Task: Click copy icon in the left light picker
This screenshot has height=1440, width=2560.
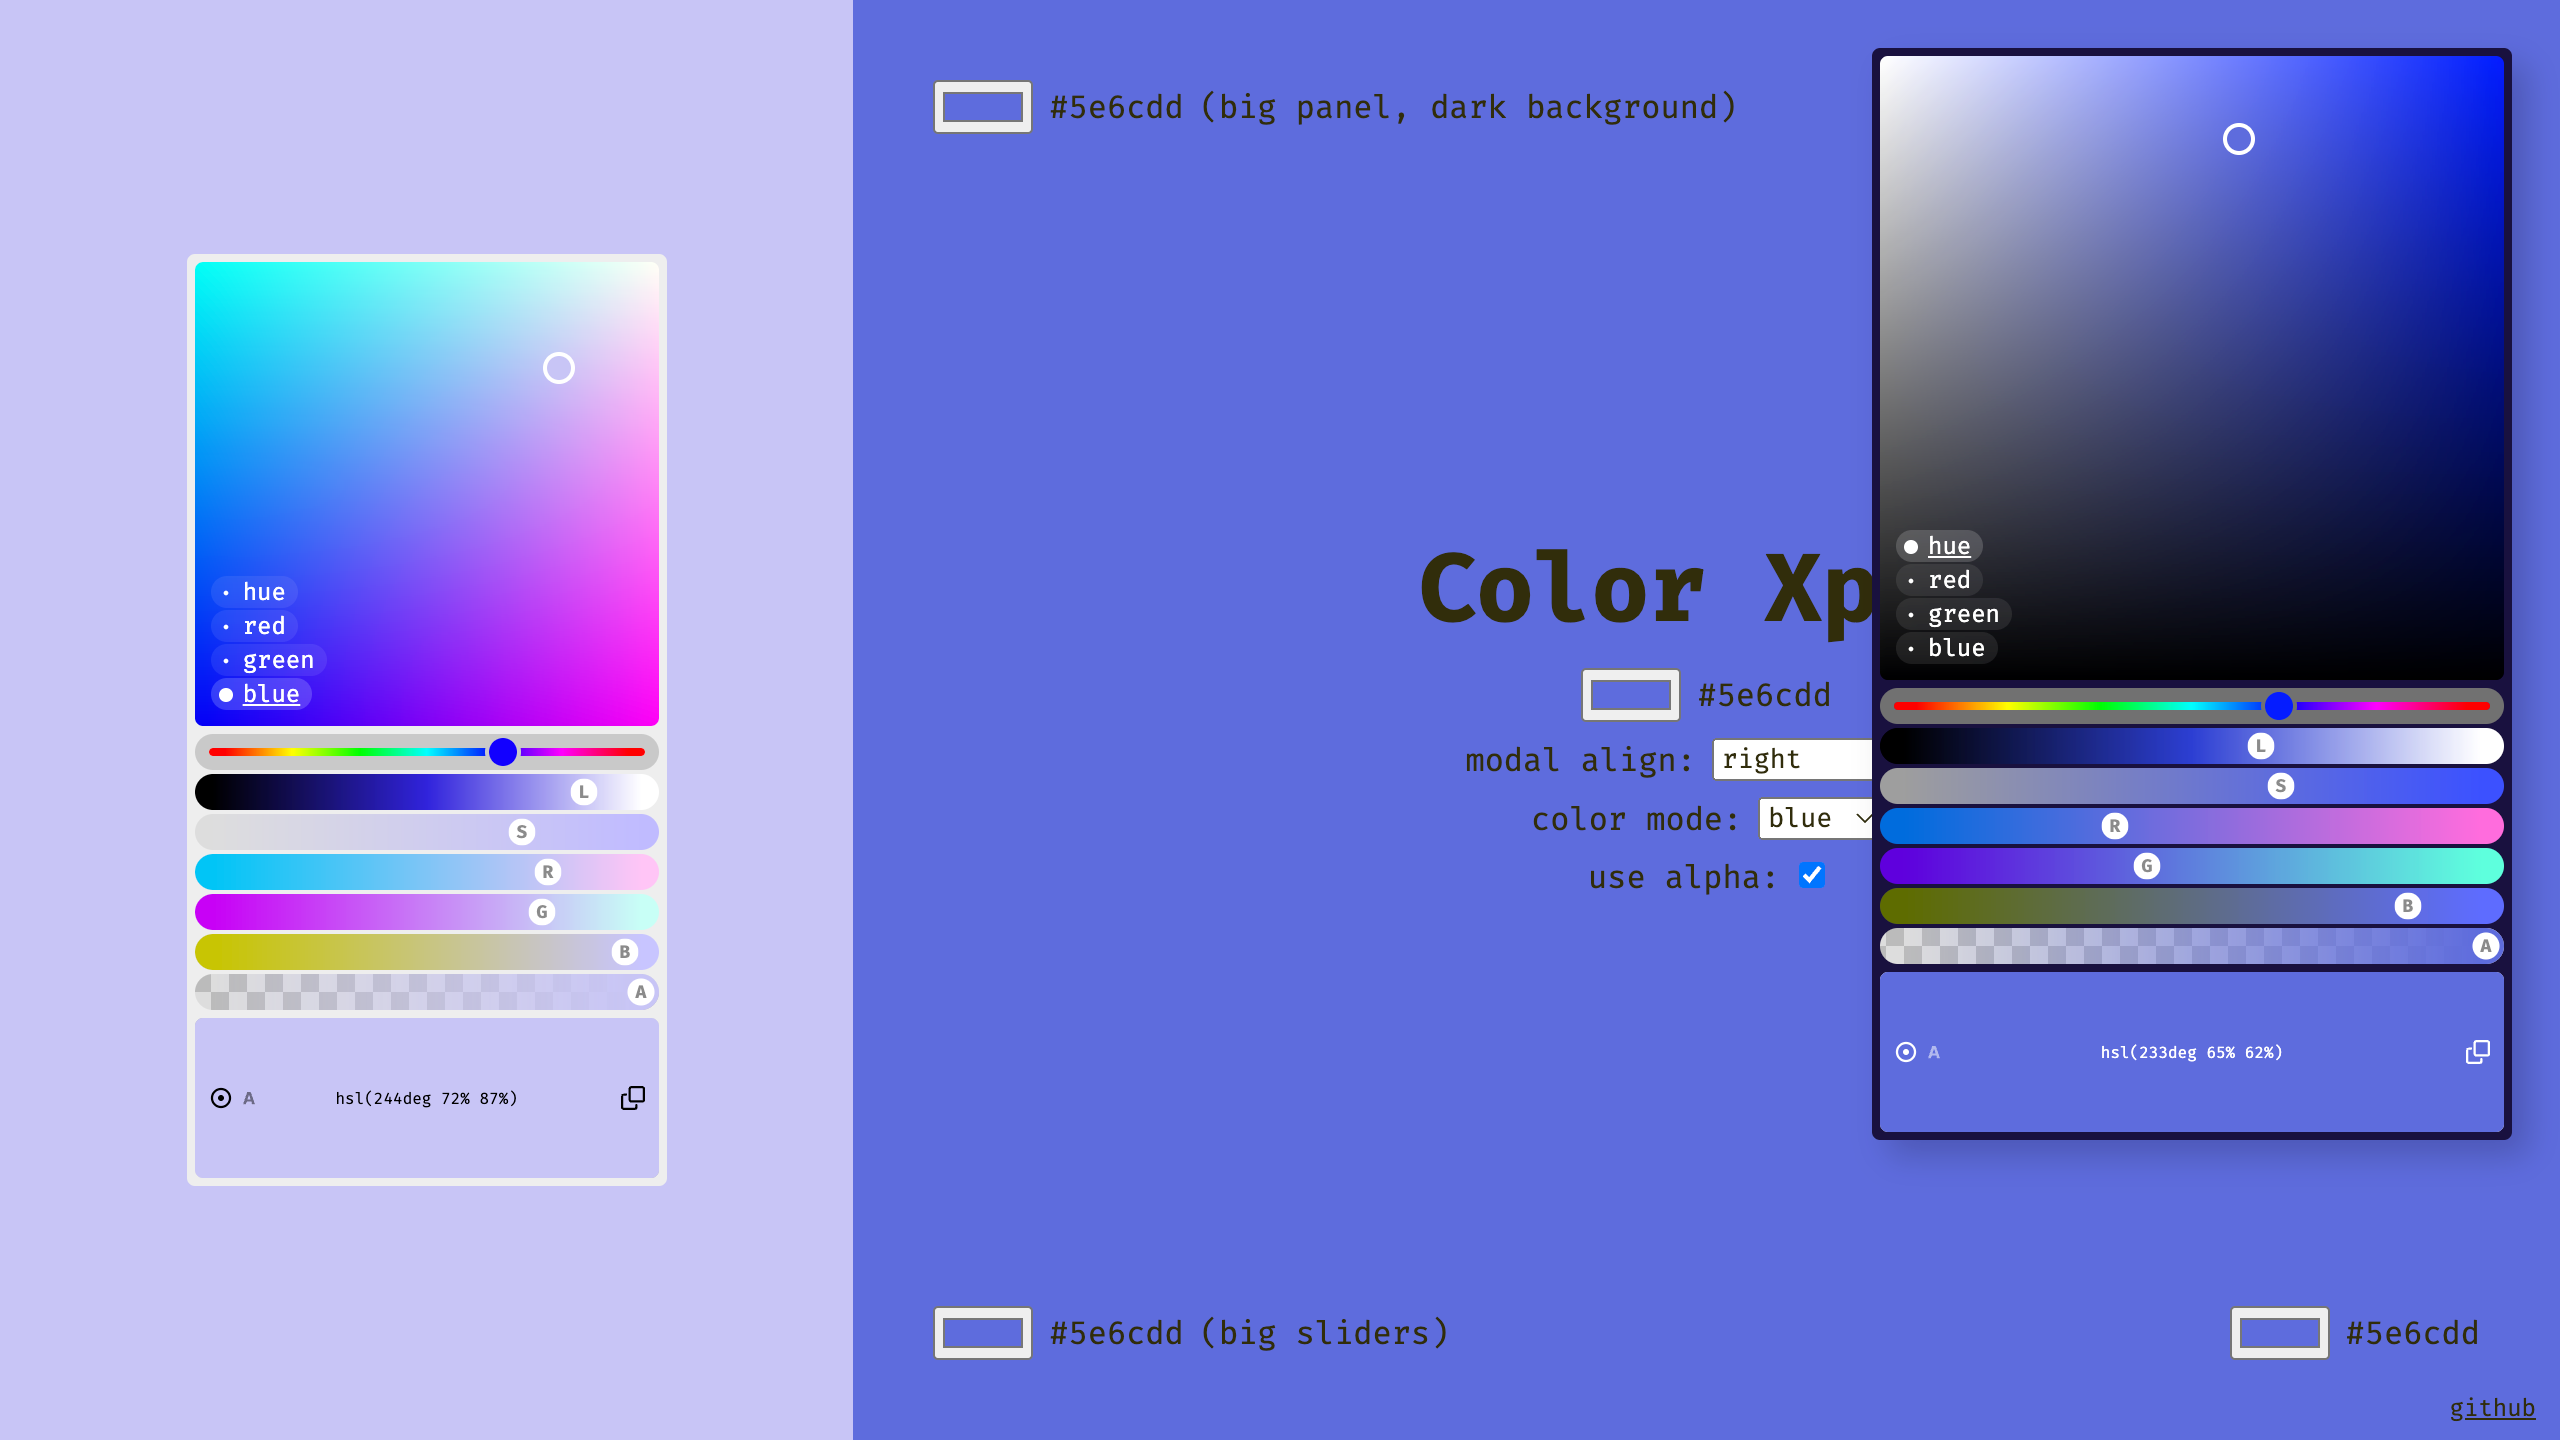Action: tap(632, 1098)
